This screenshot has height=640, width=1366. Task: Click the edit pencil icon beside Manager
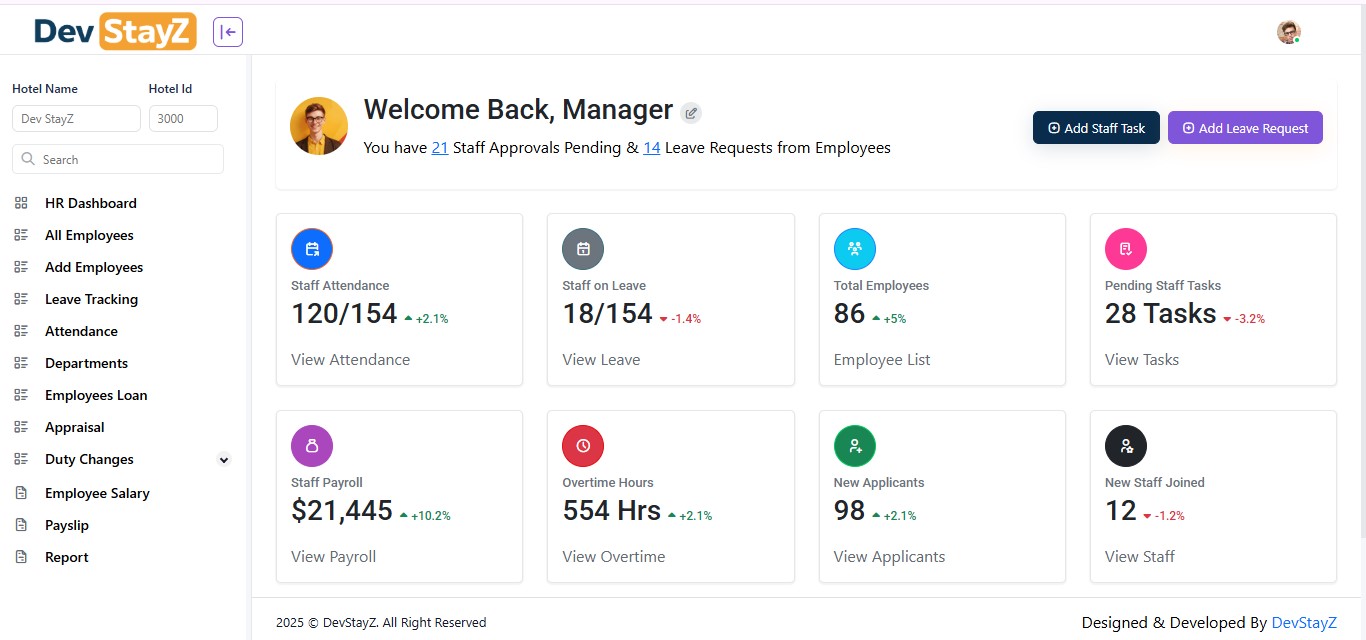[x=691, y=113]
